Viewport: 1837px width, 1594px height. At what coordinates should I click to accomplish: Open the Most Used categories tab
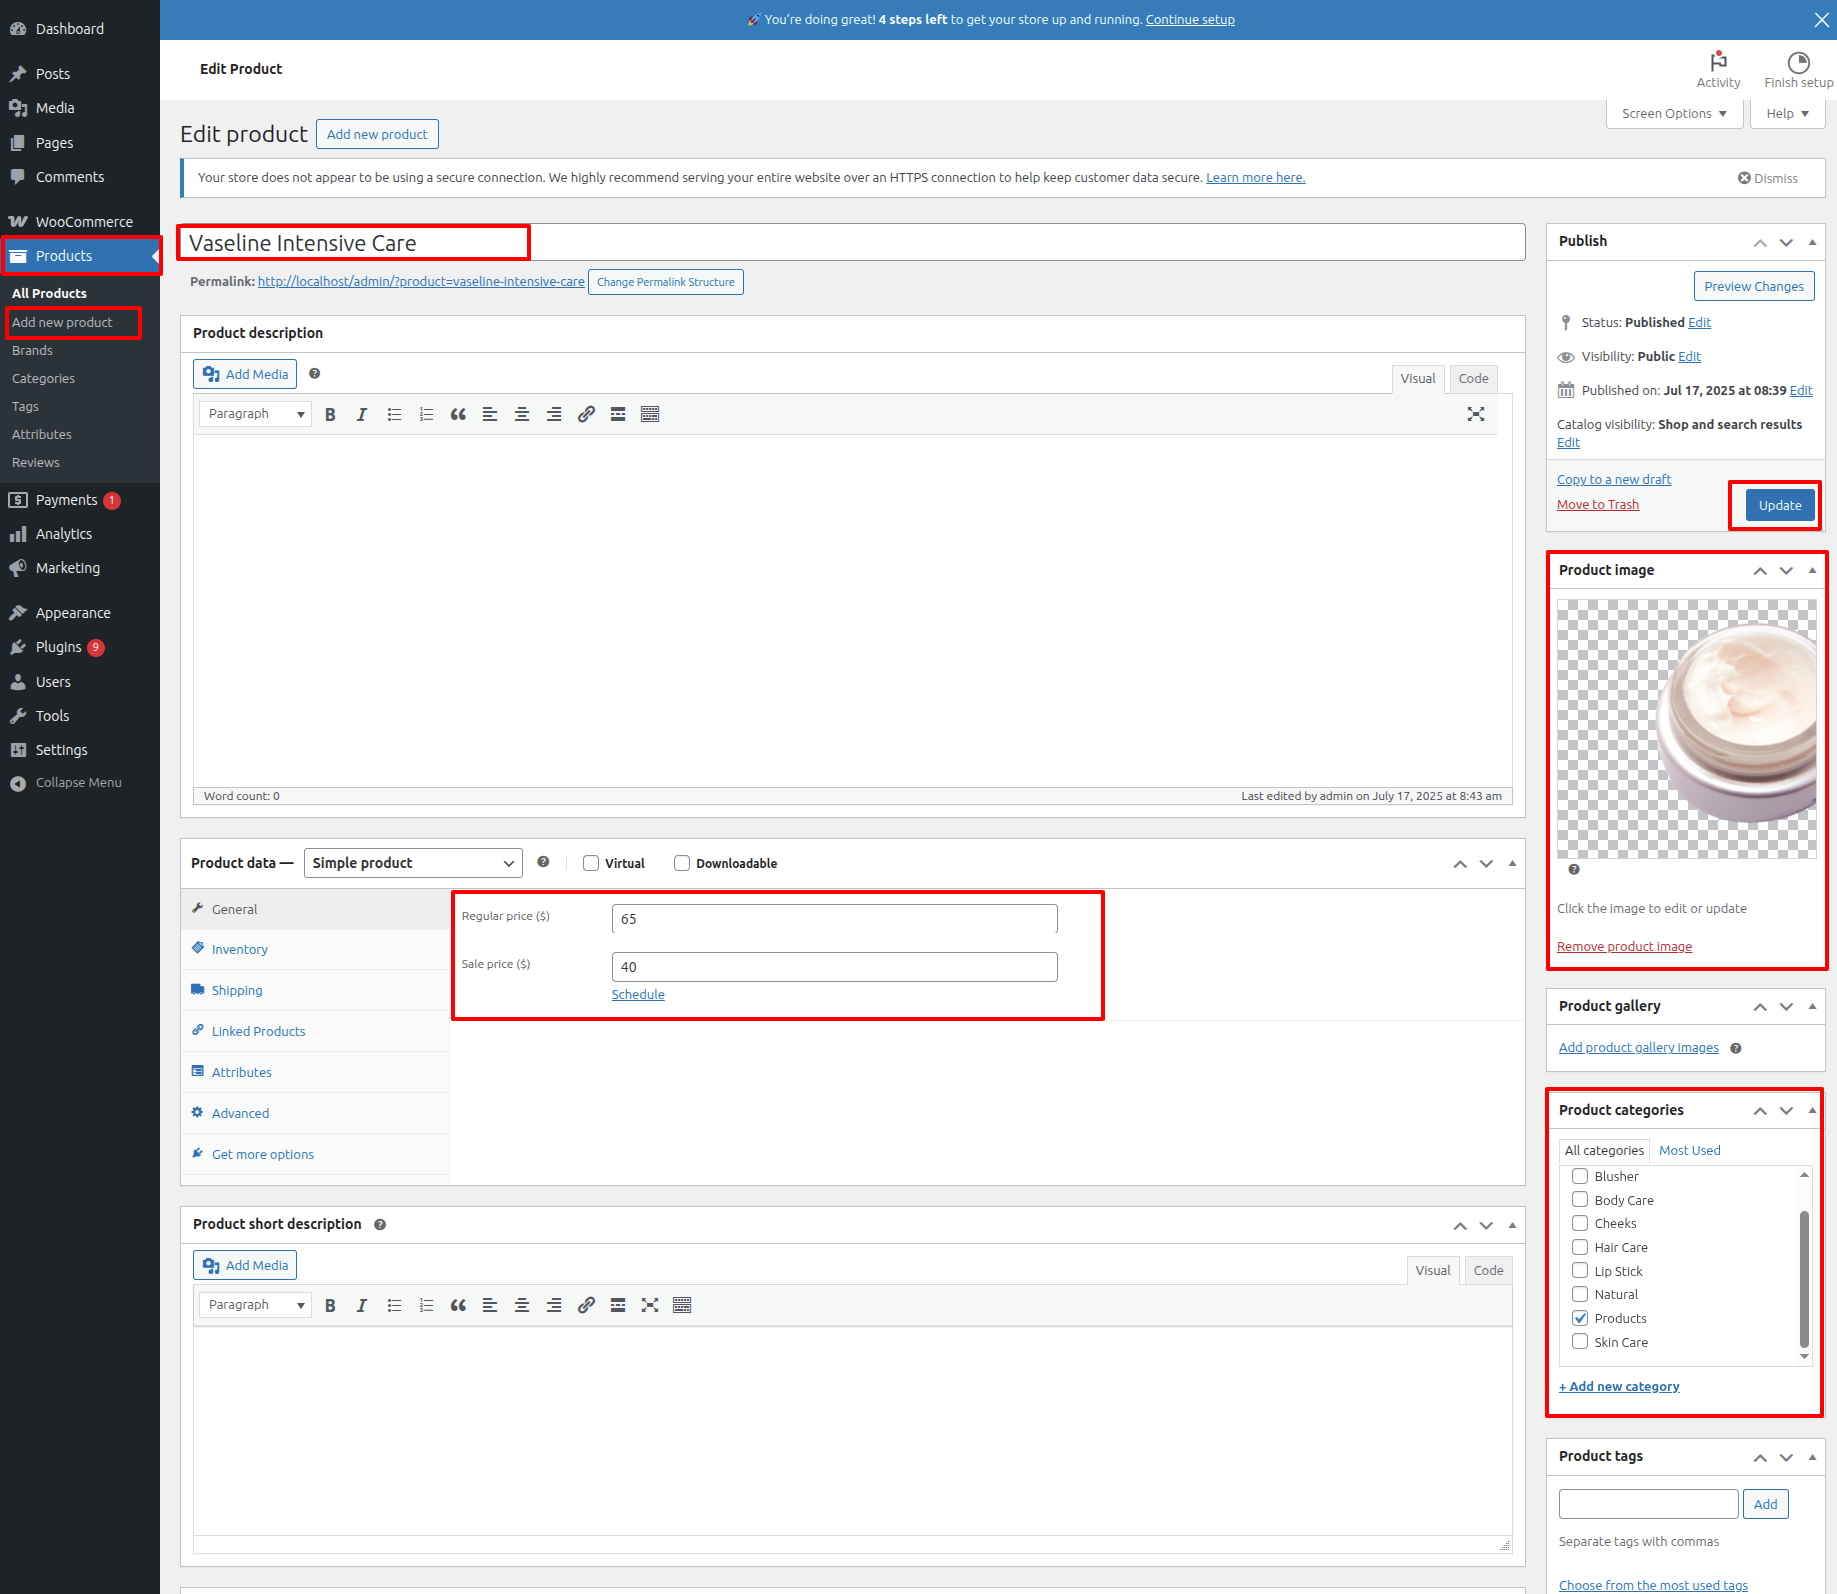(x=1689, y=1150)
